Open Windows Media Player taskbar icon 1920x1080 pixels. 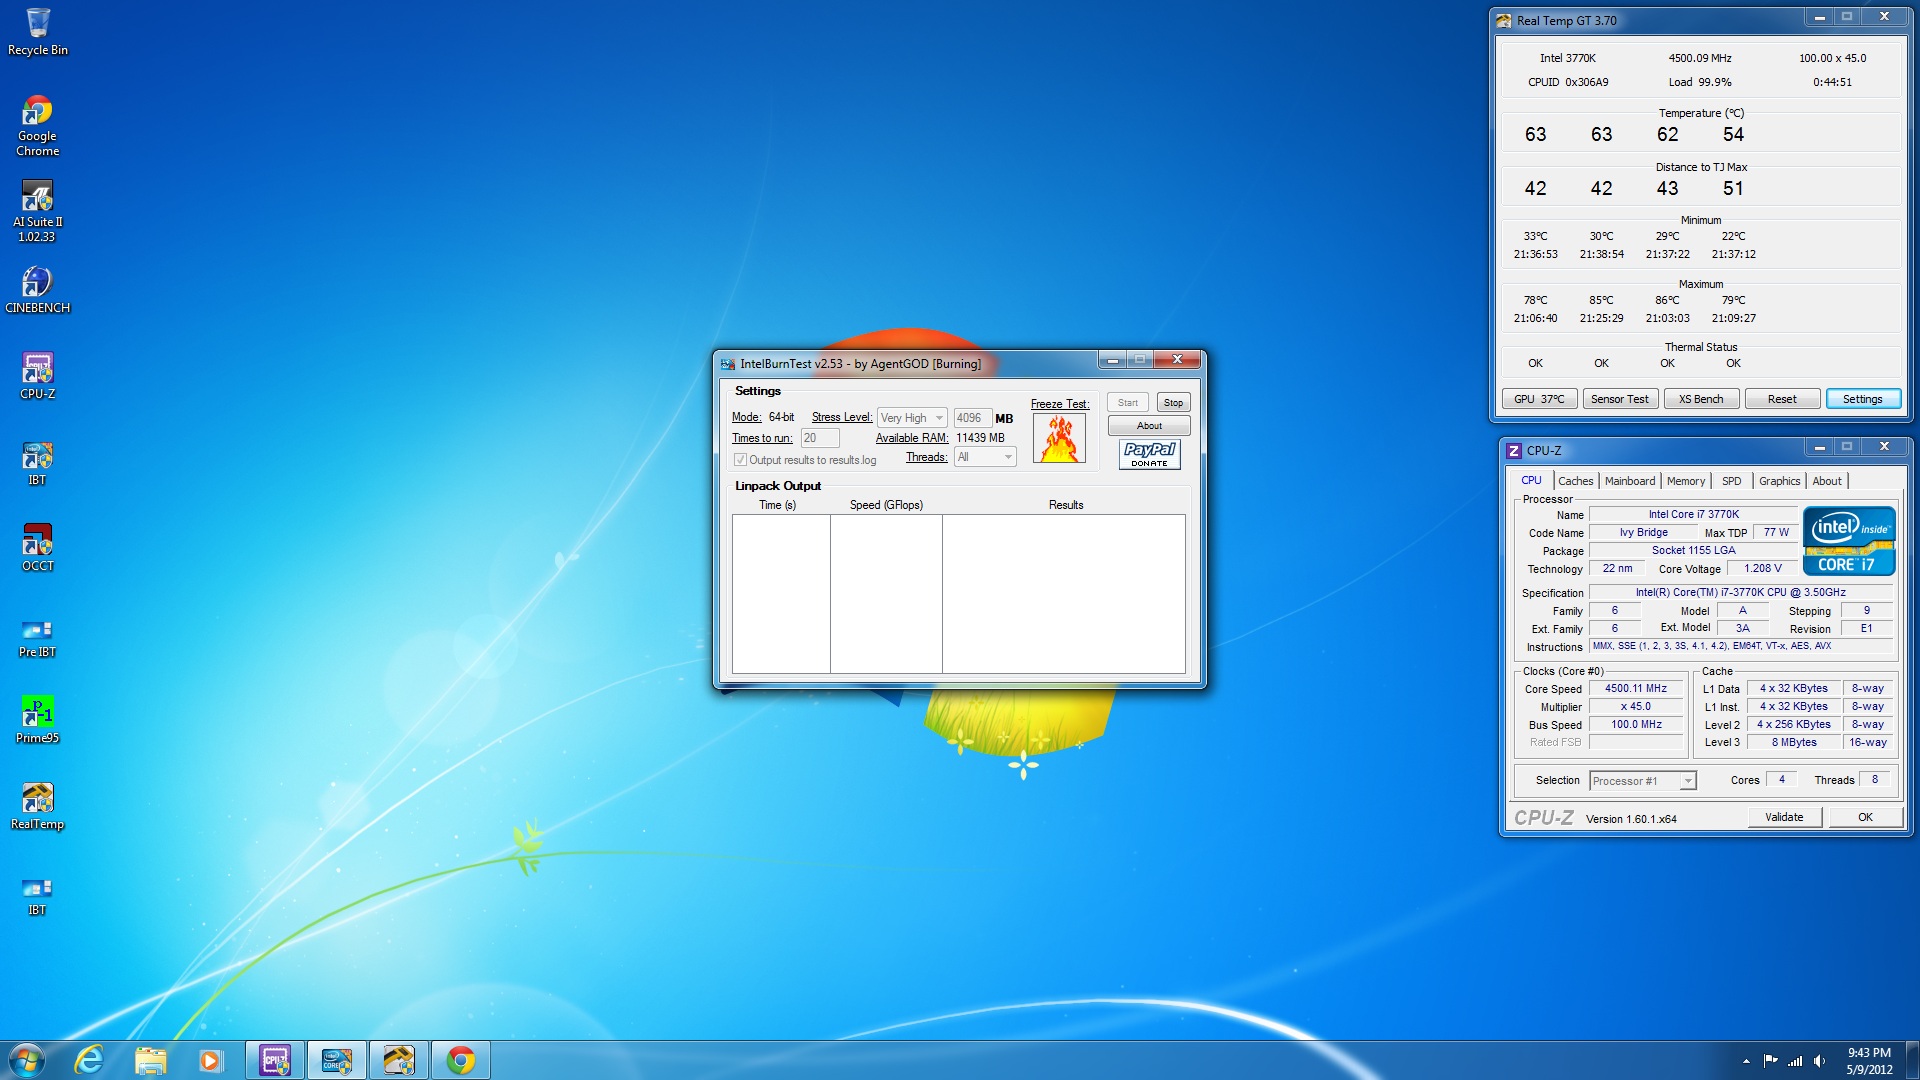tap(210, 1060)
